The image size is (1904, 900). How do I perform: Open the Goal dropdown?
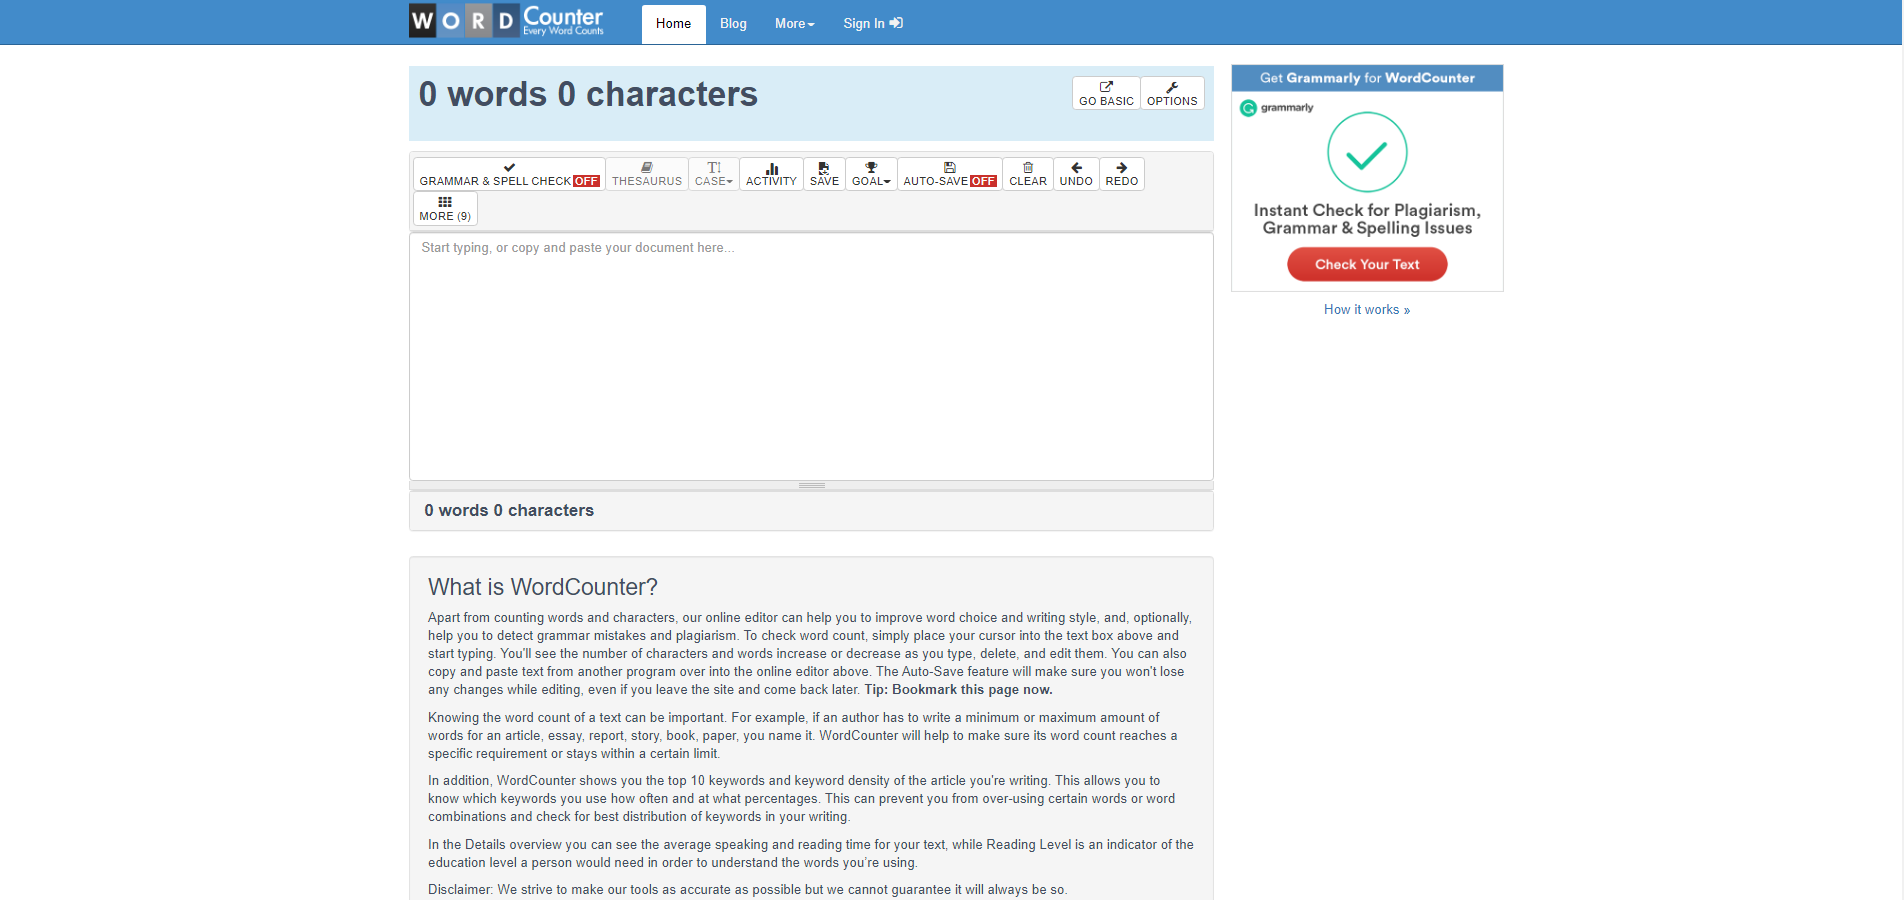click(x=871, y=174)
